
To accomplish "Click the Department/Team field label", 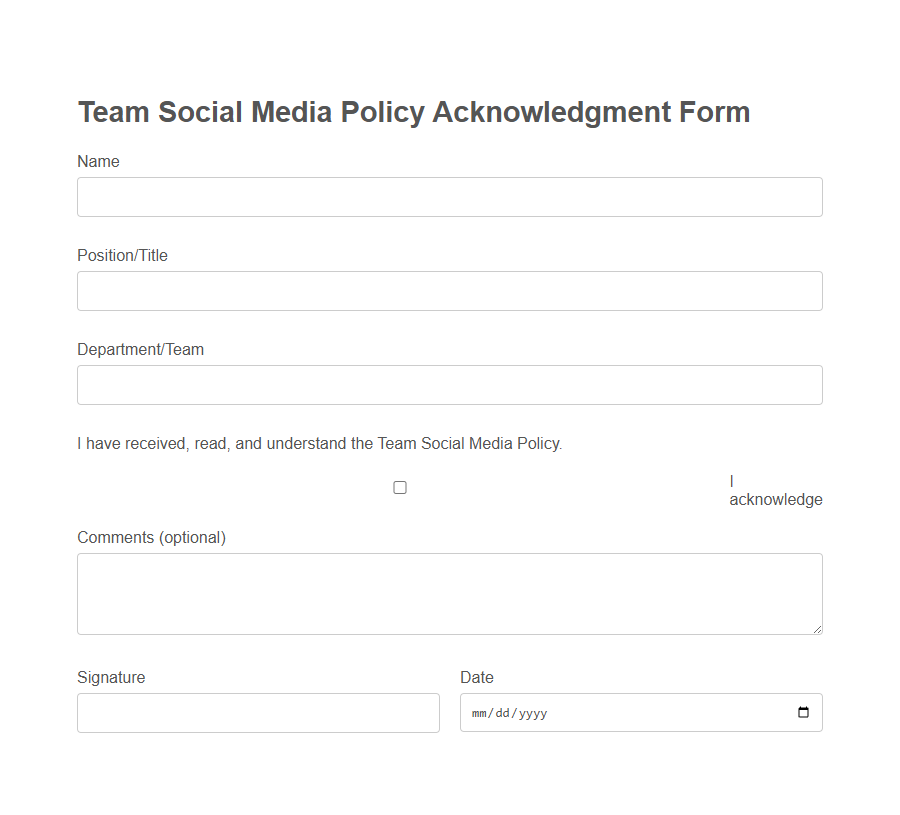I will pos(140,349).
